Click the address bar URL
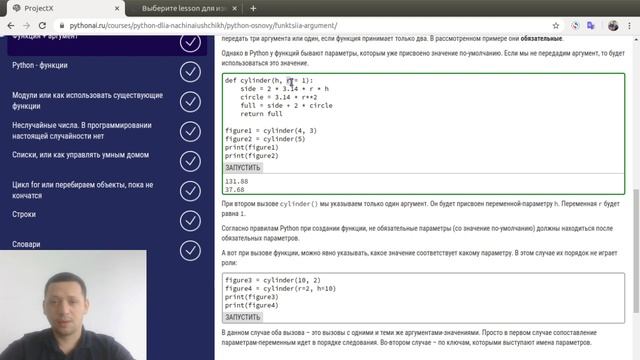Screen dimensions: 640x360 tap(203, 25)
